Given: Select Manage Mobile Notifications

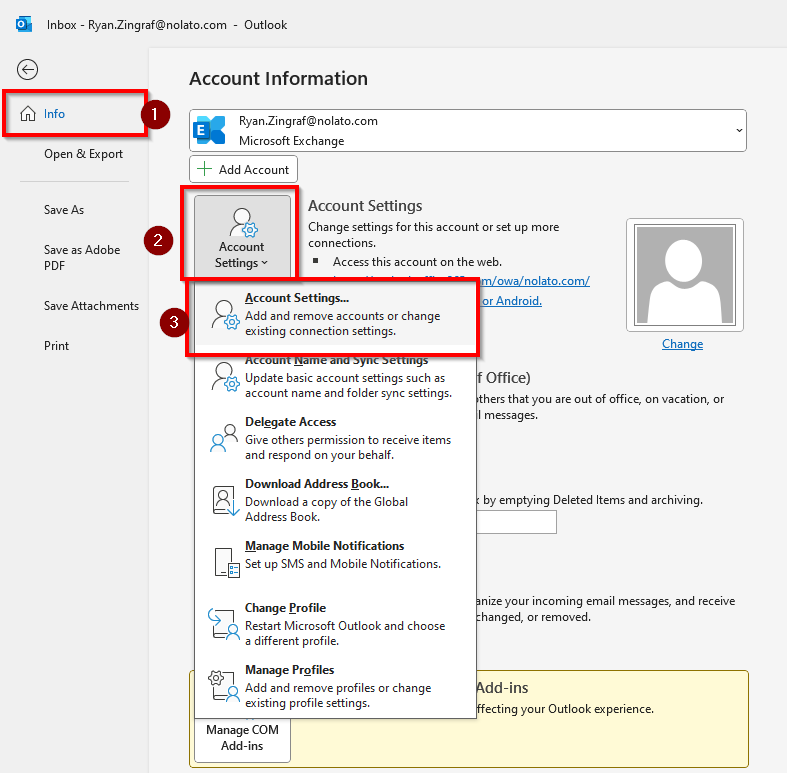Looking at the screenshot, I should click(335, 562).
